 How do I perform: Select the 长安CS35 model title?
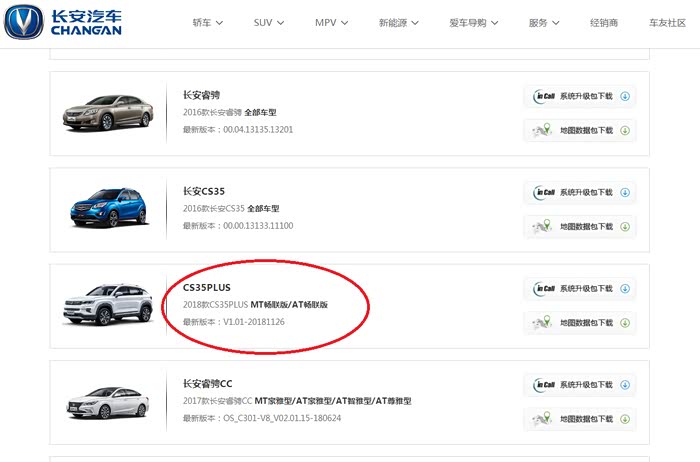click(204, 191)
